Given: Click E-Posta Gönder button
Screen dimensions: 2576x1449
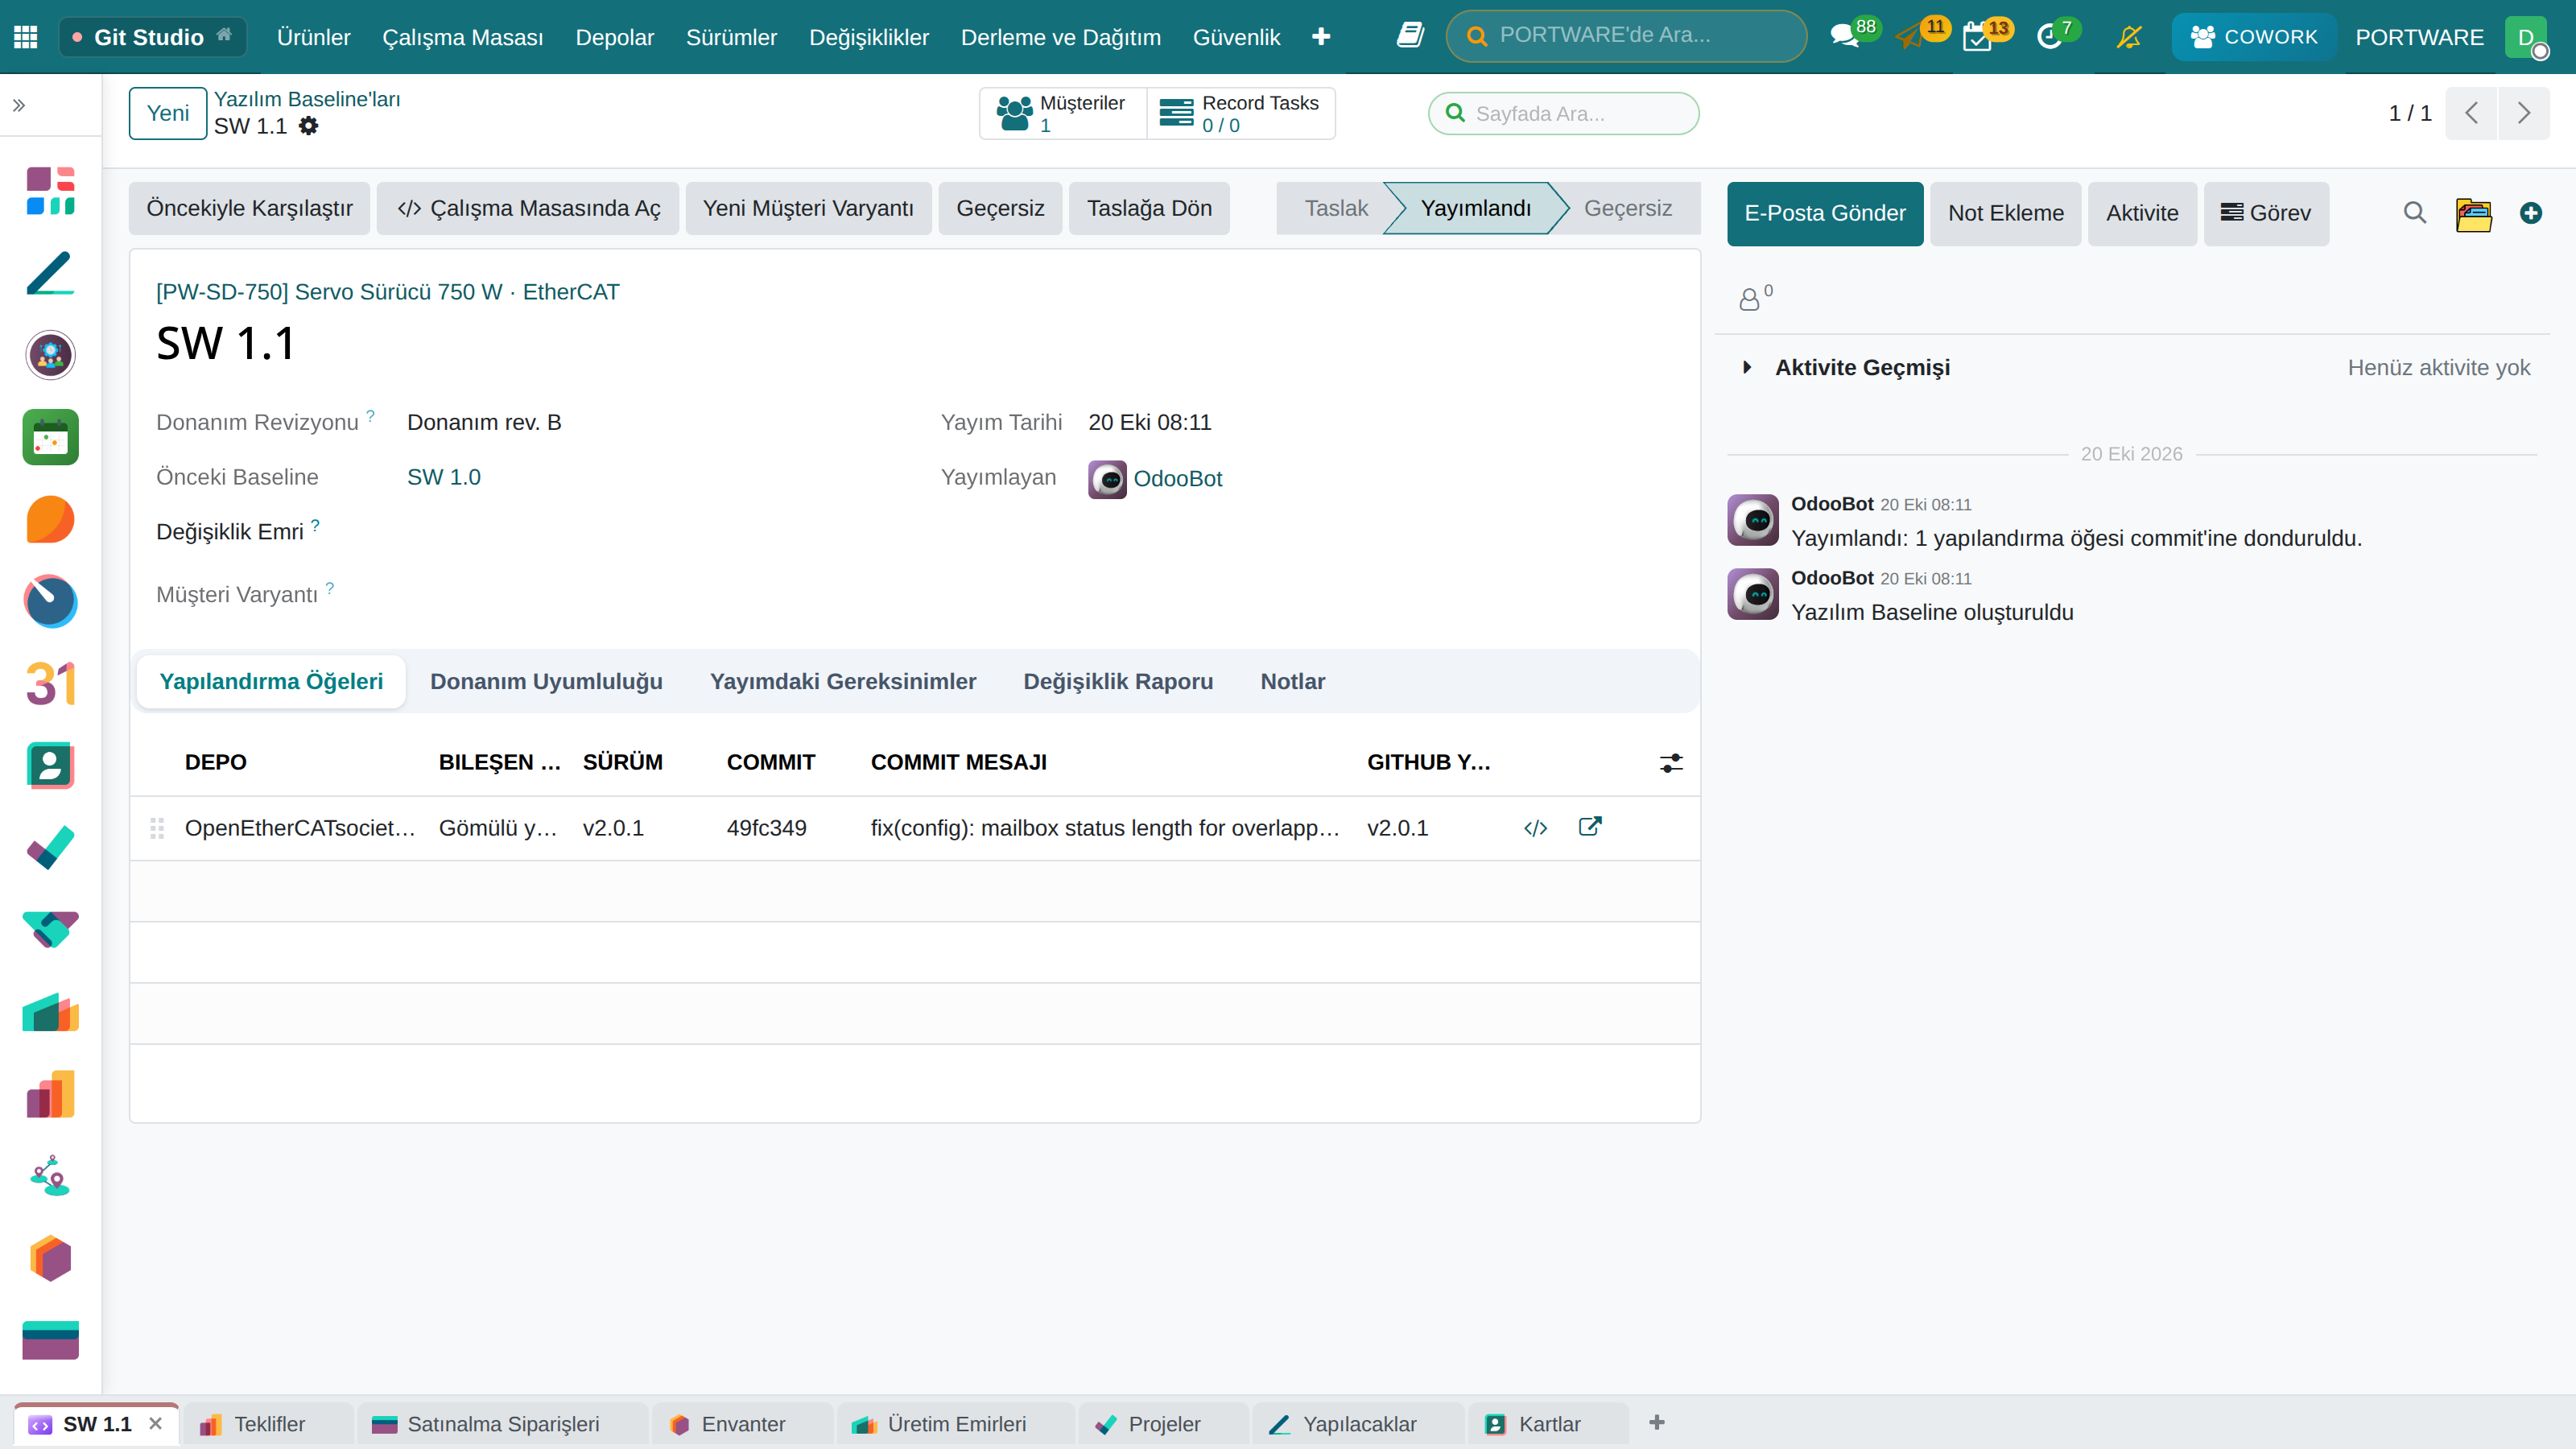Looking at the screenshot, I should click(1825, 213).
